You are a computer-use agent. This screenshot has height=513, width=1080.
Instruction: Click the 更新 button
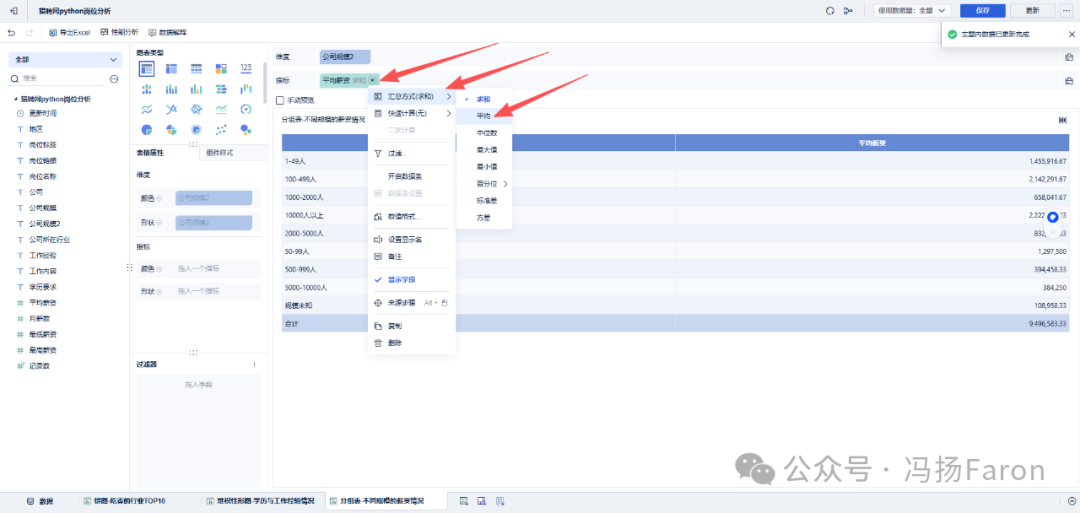click(1032, 11)
